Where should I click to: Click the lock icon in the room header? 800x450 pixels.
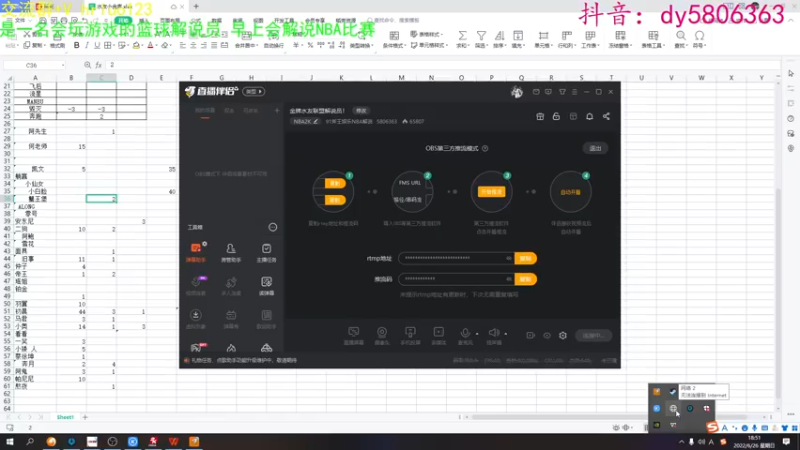click(556, 117)
